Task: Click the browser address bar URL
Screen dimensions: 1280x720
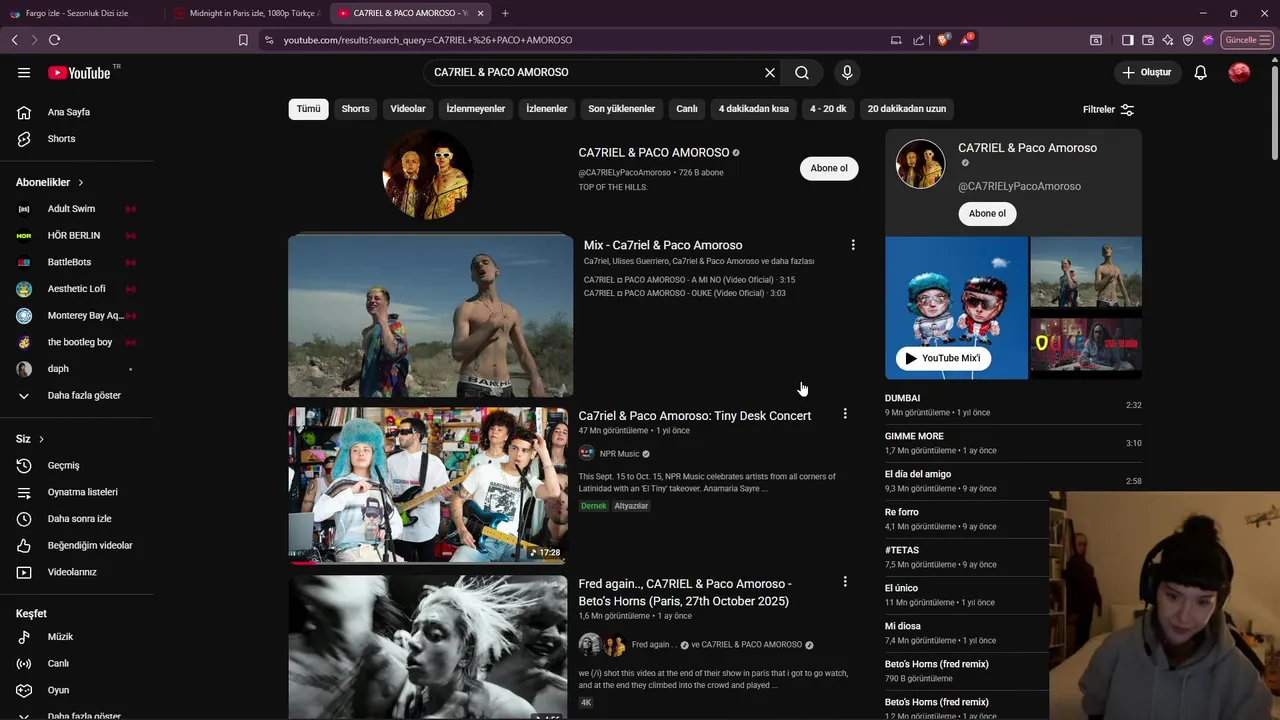Action: [428, 40]
